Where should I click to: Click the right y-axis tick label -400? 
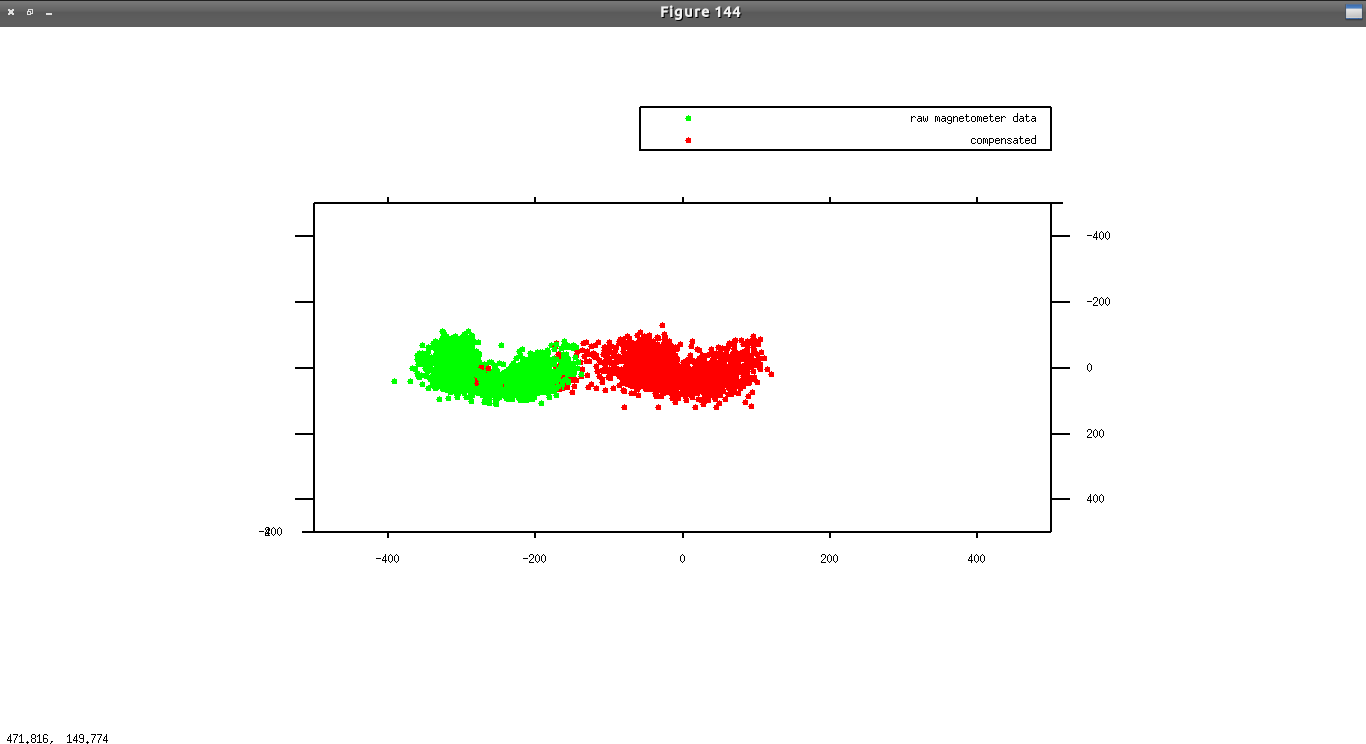click(1098, 236)
